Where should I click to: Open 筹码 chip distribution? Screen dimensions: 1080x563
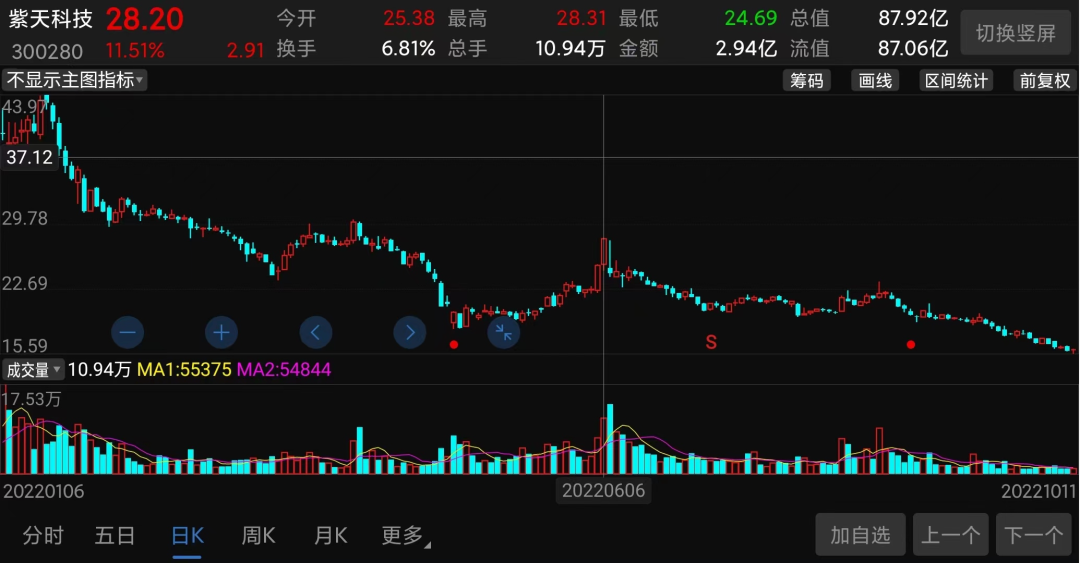click(807, 81)
